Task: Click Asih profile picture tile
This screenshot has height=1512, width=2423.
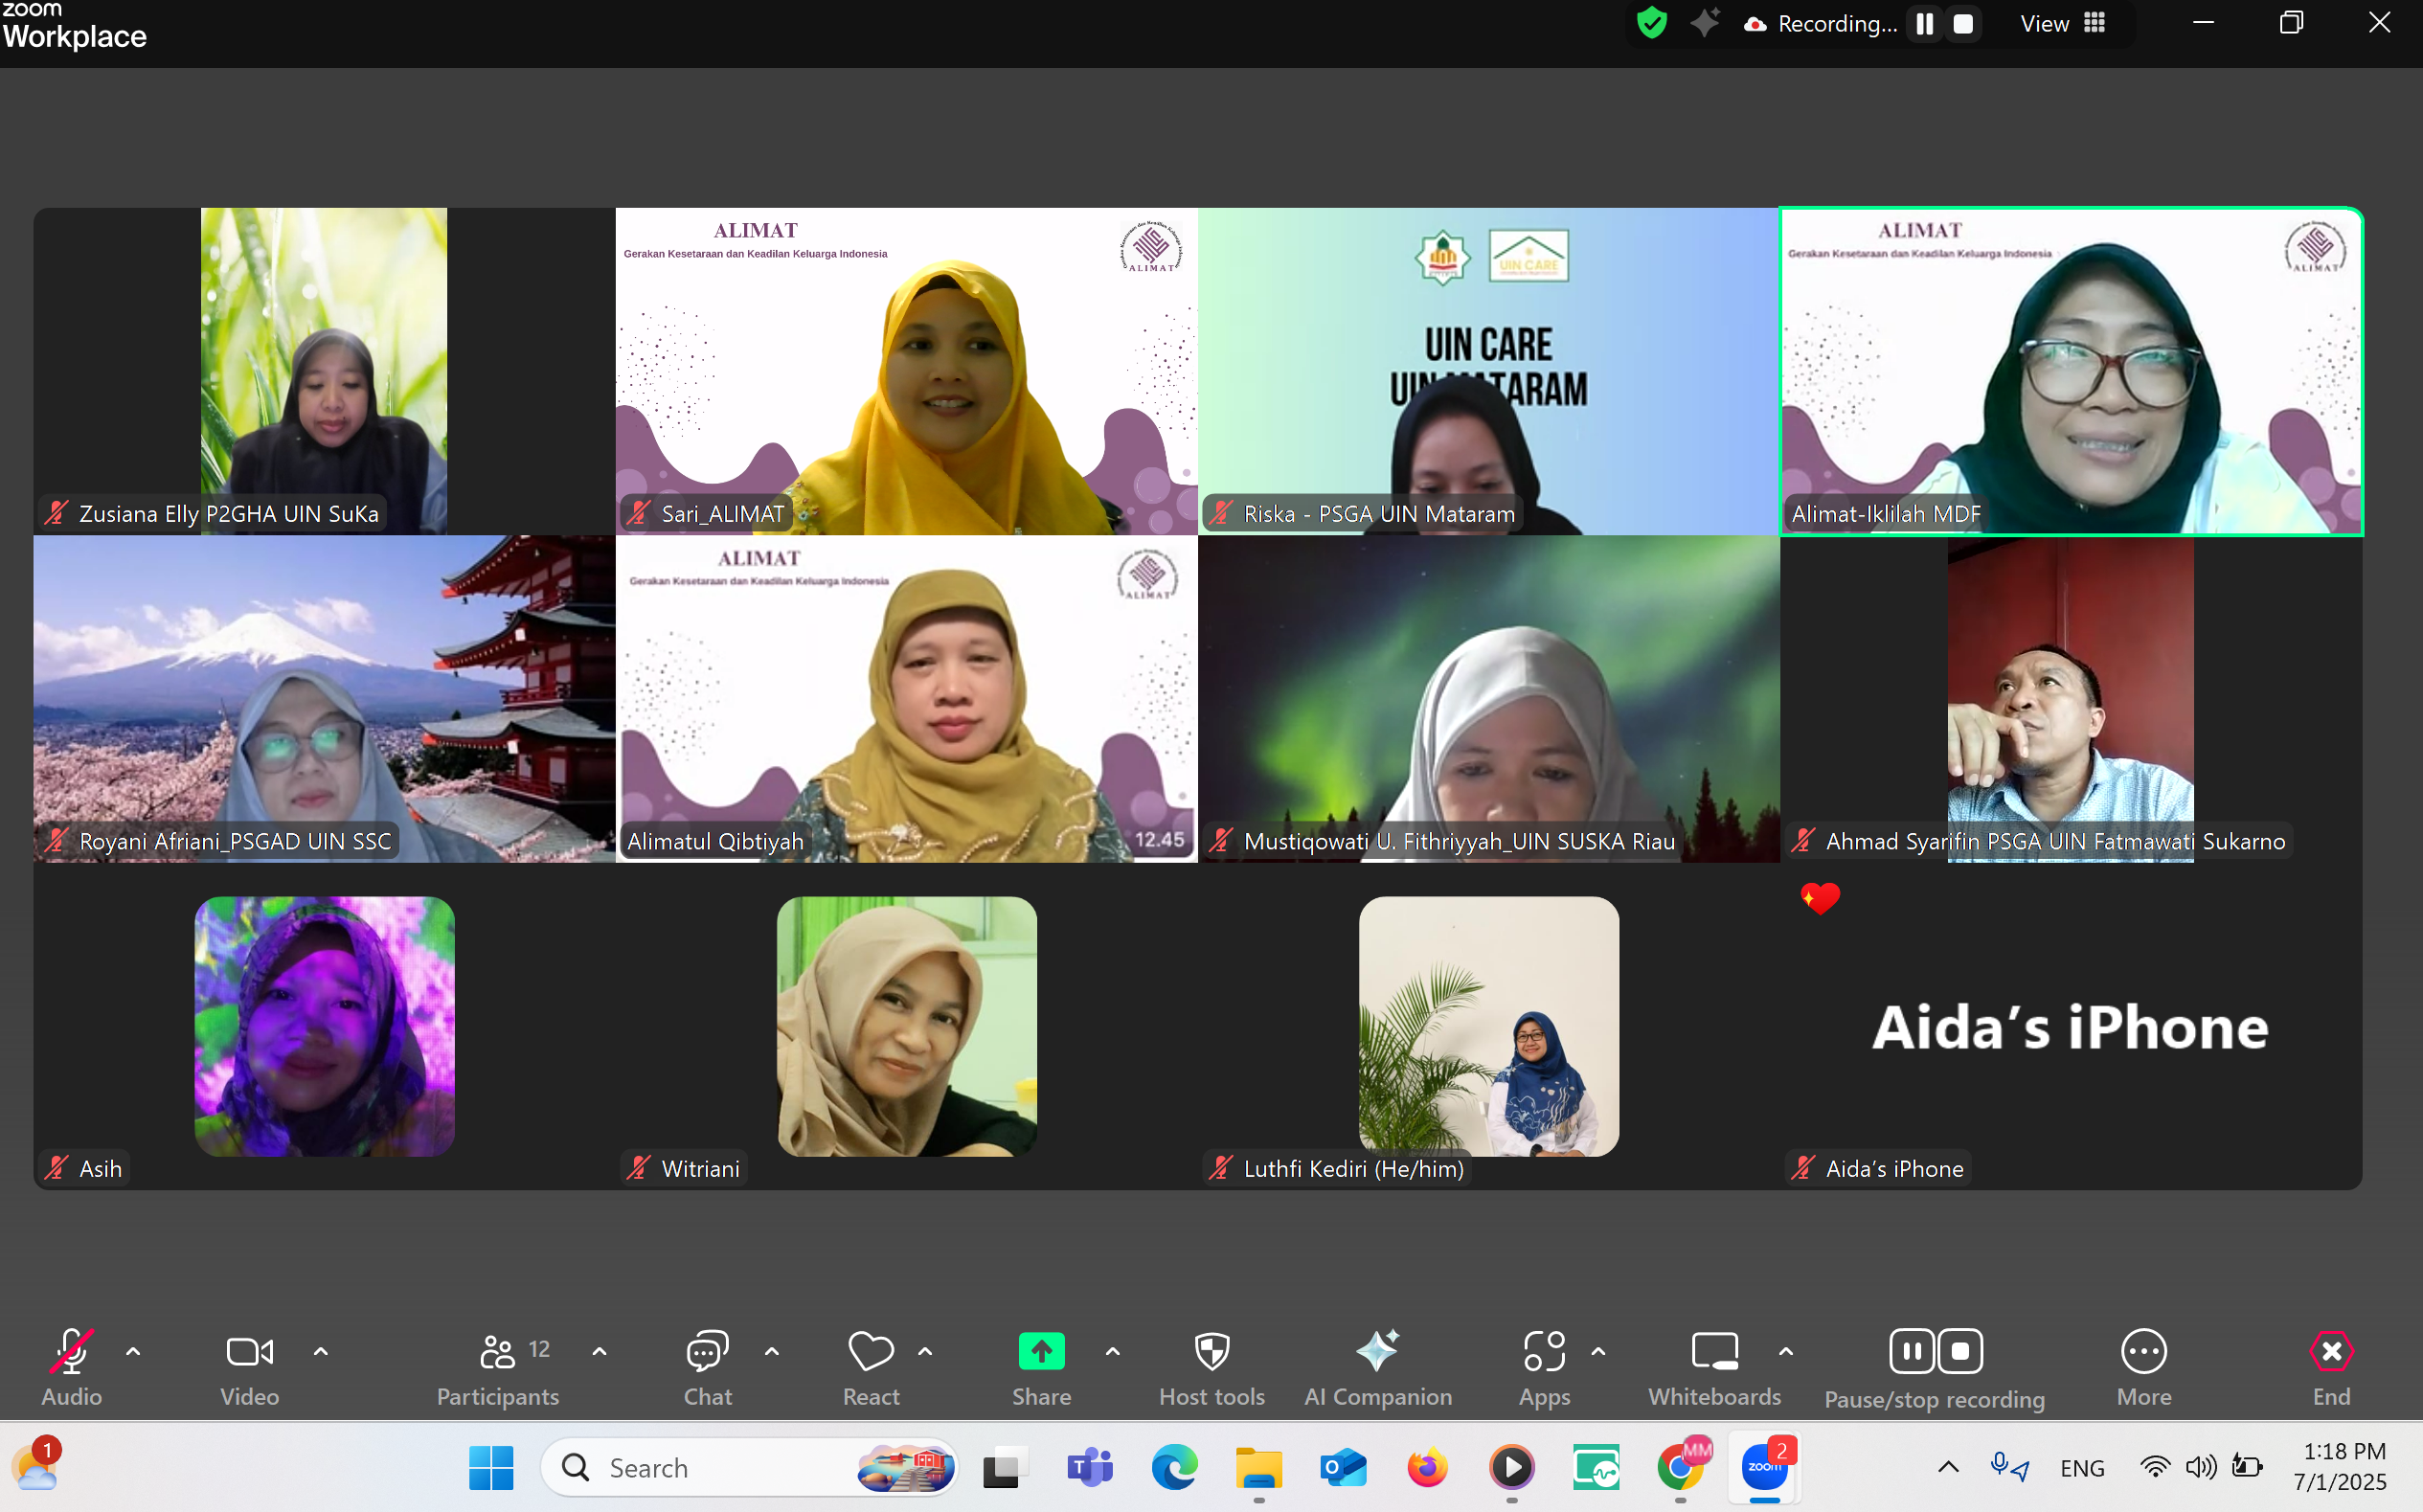Action: [324, 1026]
